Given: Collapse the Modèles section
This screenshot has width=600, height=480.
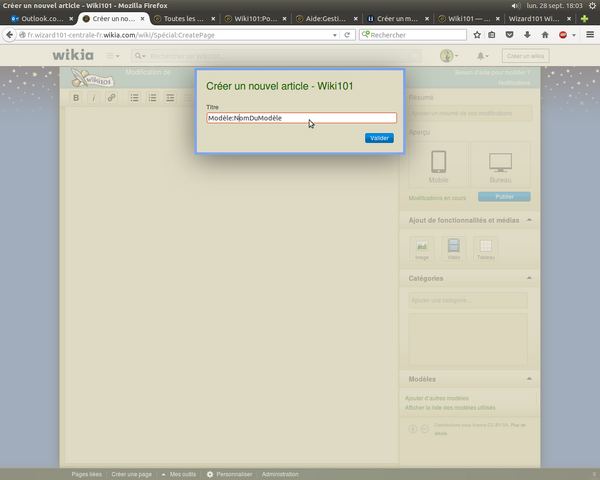Looking at the screenshot, I should pyautogui.click(x=529, y=379).
